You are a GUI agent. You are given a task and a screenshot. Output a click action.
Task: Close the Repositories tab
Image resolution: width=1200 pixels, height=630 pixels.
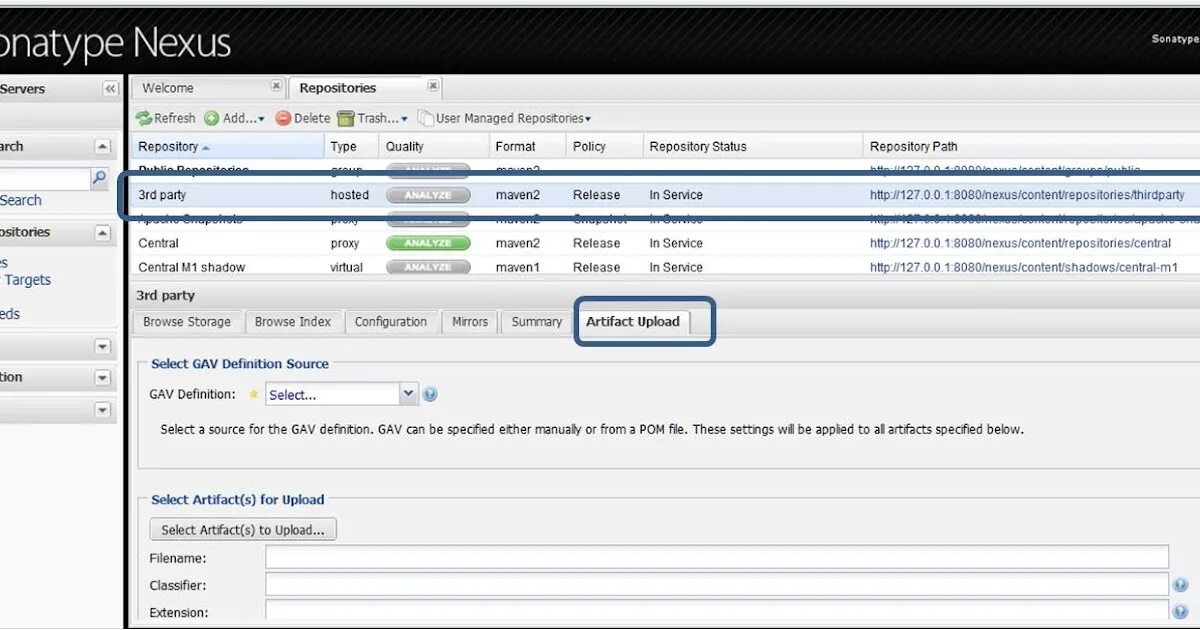tap(433, 86)
